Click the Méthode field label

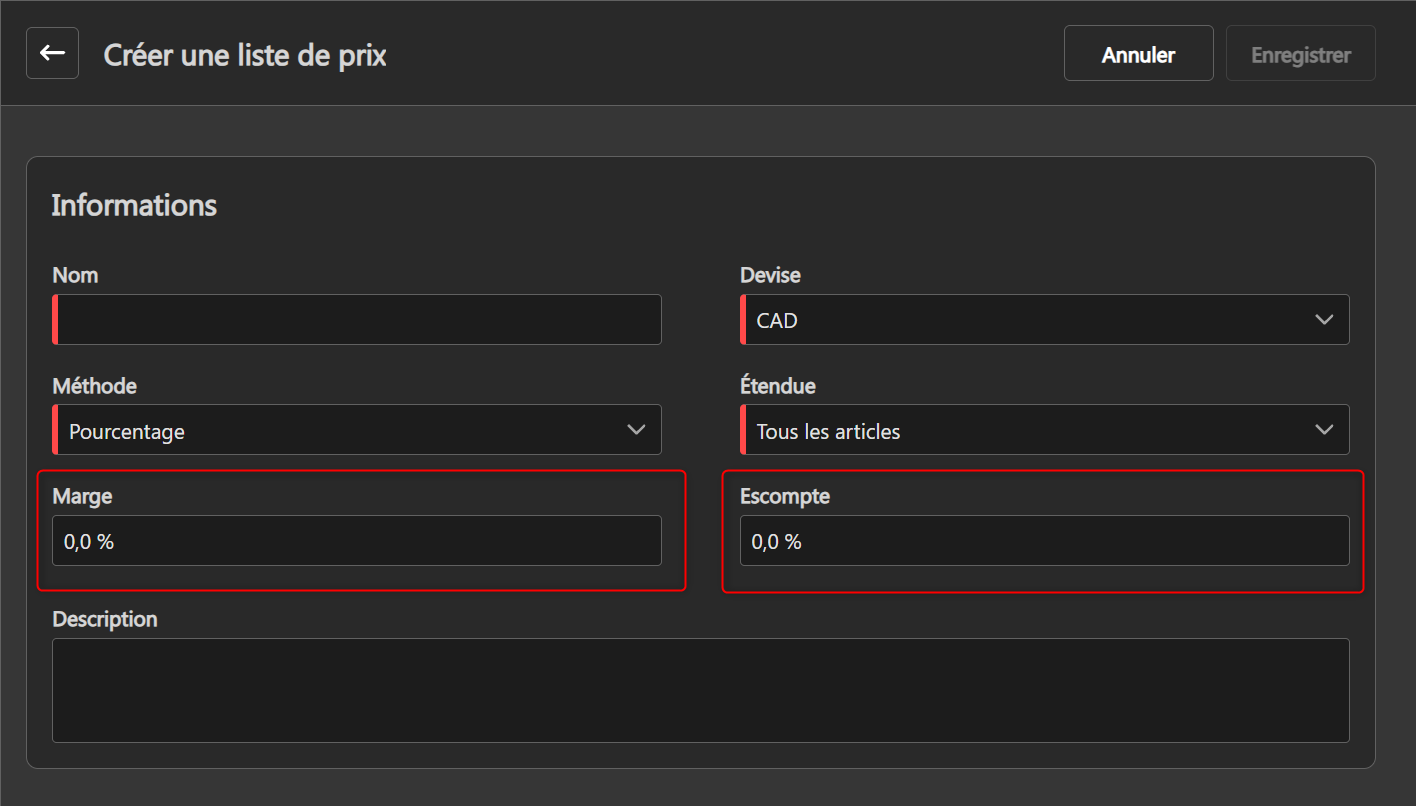click(94, 386)
